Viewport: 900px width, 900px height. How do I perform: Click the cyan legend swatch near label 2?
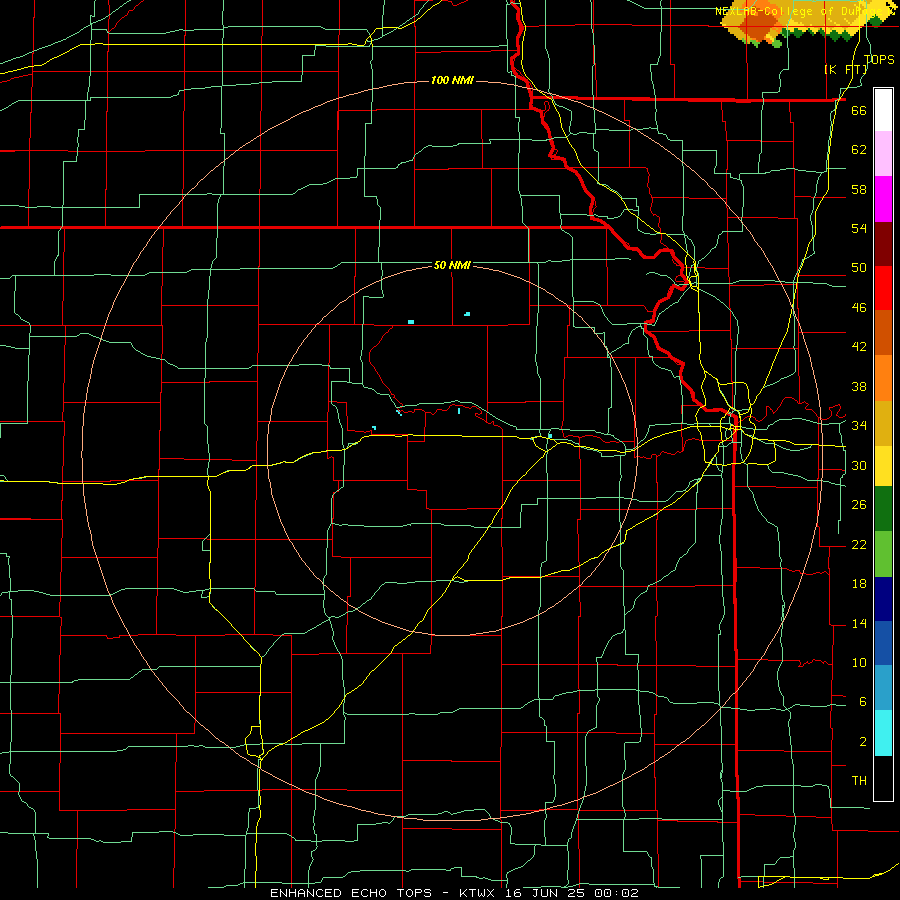(883, 733)
